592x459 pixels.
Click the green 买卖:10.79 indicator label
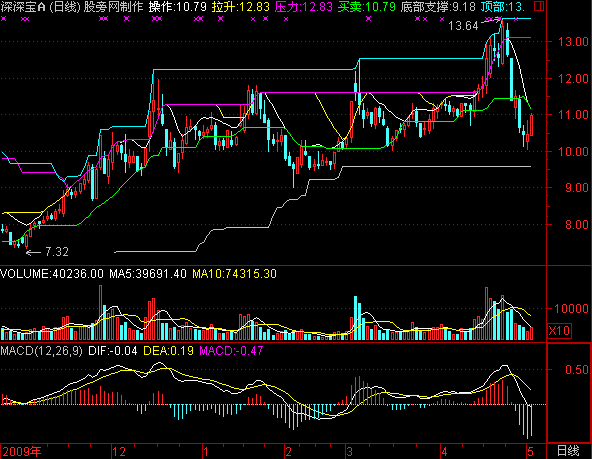(x=366, y=6)
